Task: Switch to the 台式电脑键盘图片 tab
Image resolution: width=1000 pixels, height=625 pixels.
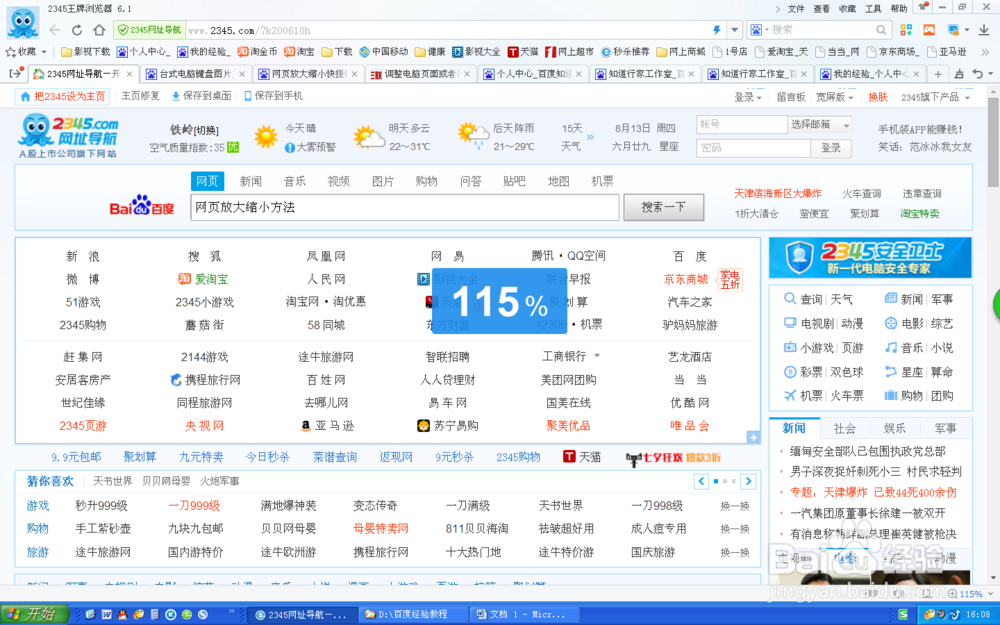Action: (x=195, y=74)
